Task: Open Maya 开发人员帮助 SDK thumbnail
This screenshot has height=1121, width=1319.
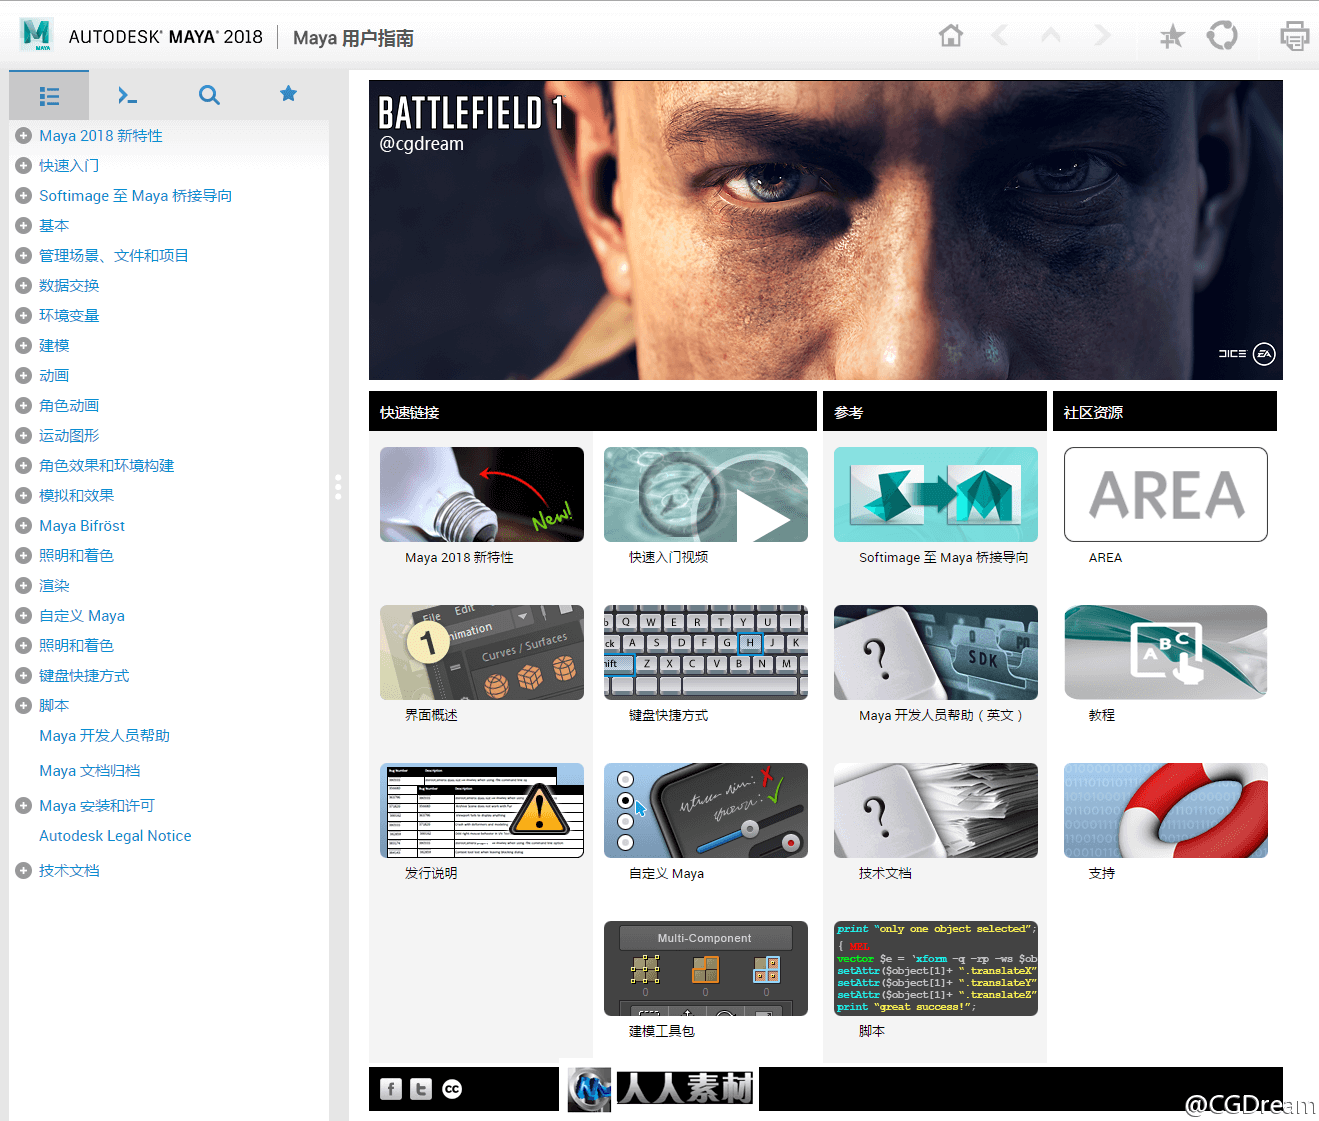Action: pyautogui.click(x=936, y=652)
